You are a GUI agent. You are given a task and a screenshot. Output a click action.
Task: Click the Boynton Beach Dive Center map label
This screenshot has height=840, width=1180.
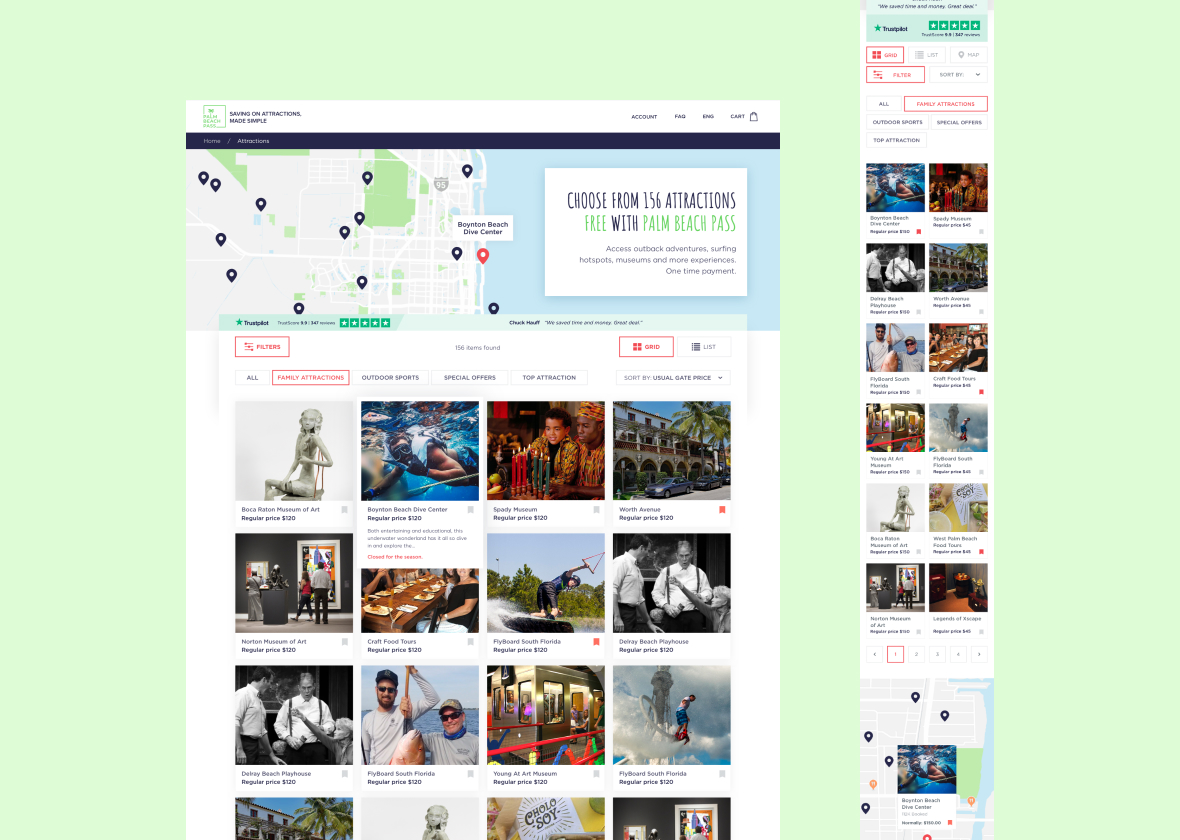483,228
